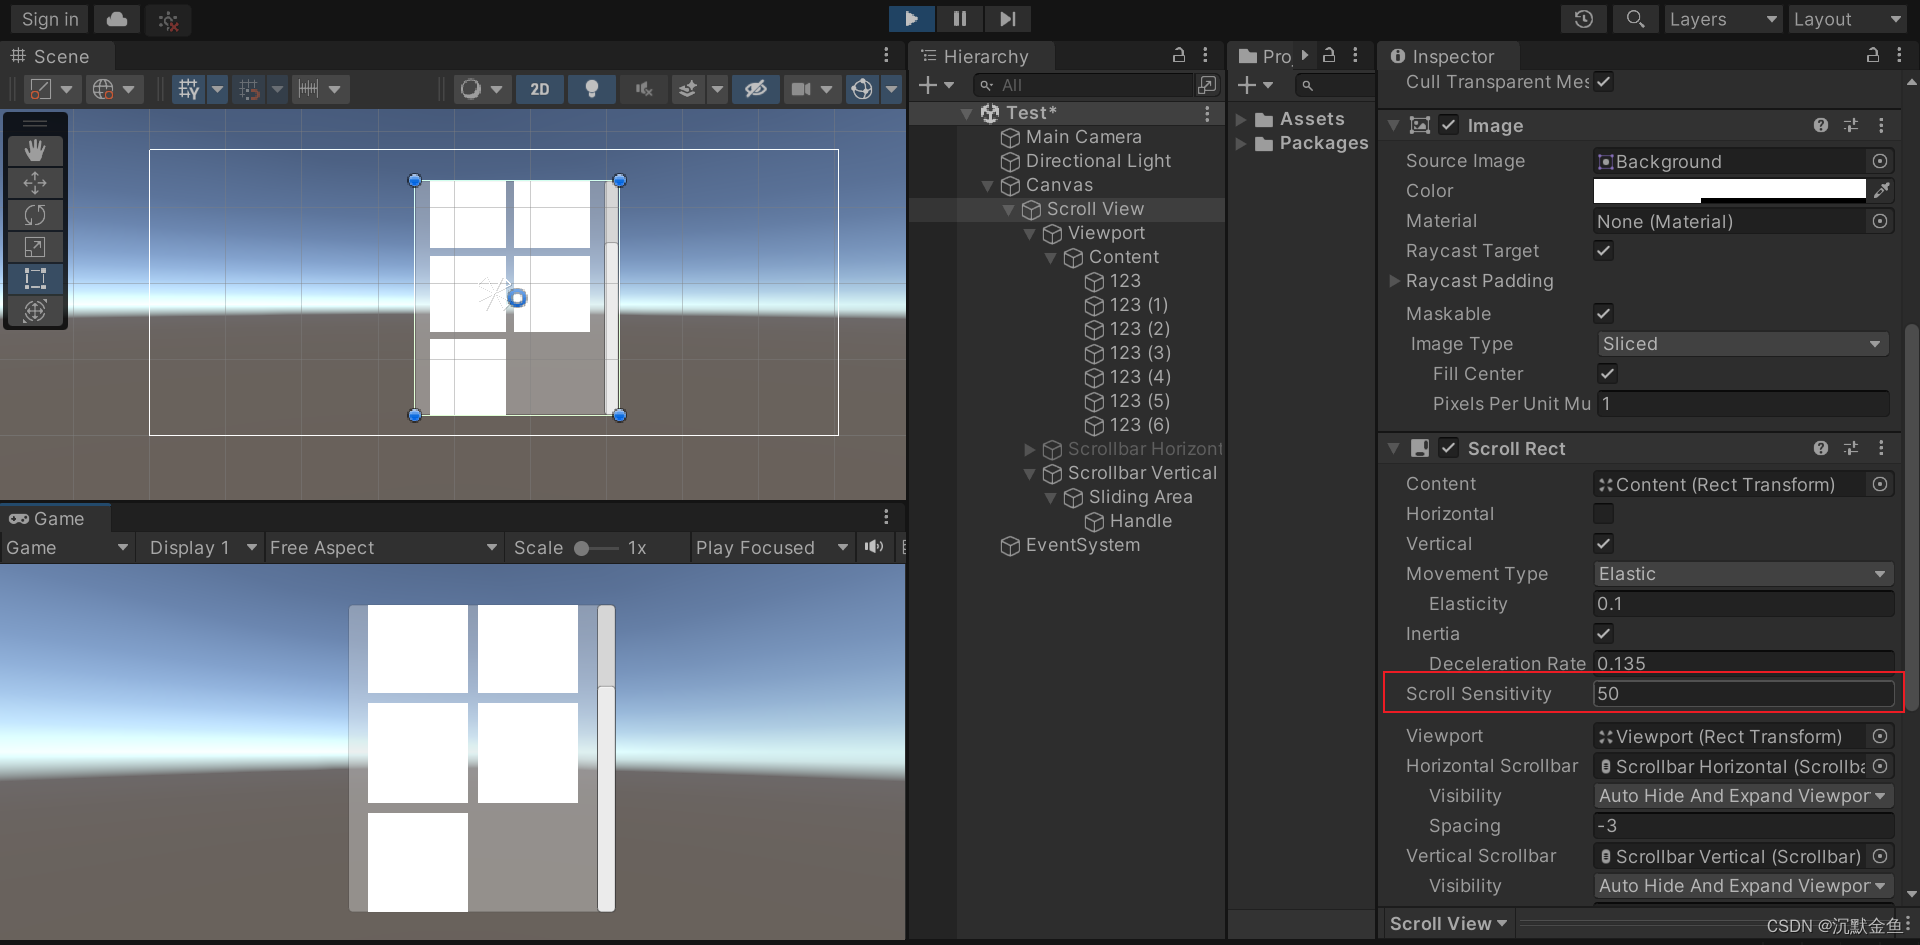Select the Move tool
The image size is (1920, 945).
point(35,183)
